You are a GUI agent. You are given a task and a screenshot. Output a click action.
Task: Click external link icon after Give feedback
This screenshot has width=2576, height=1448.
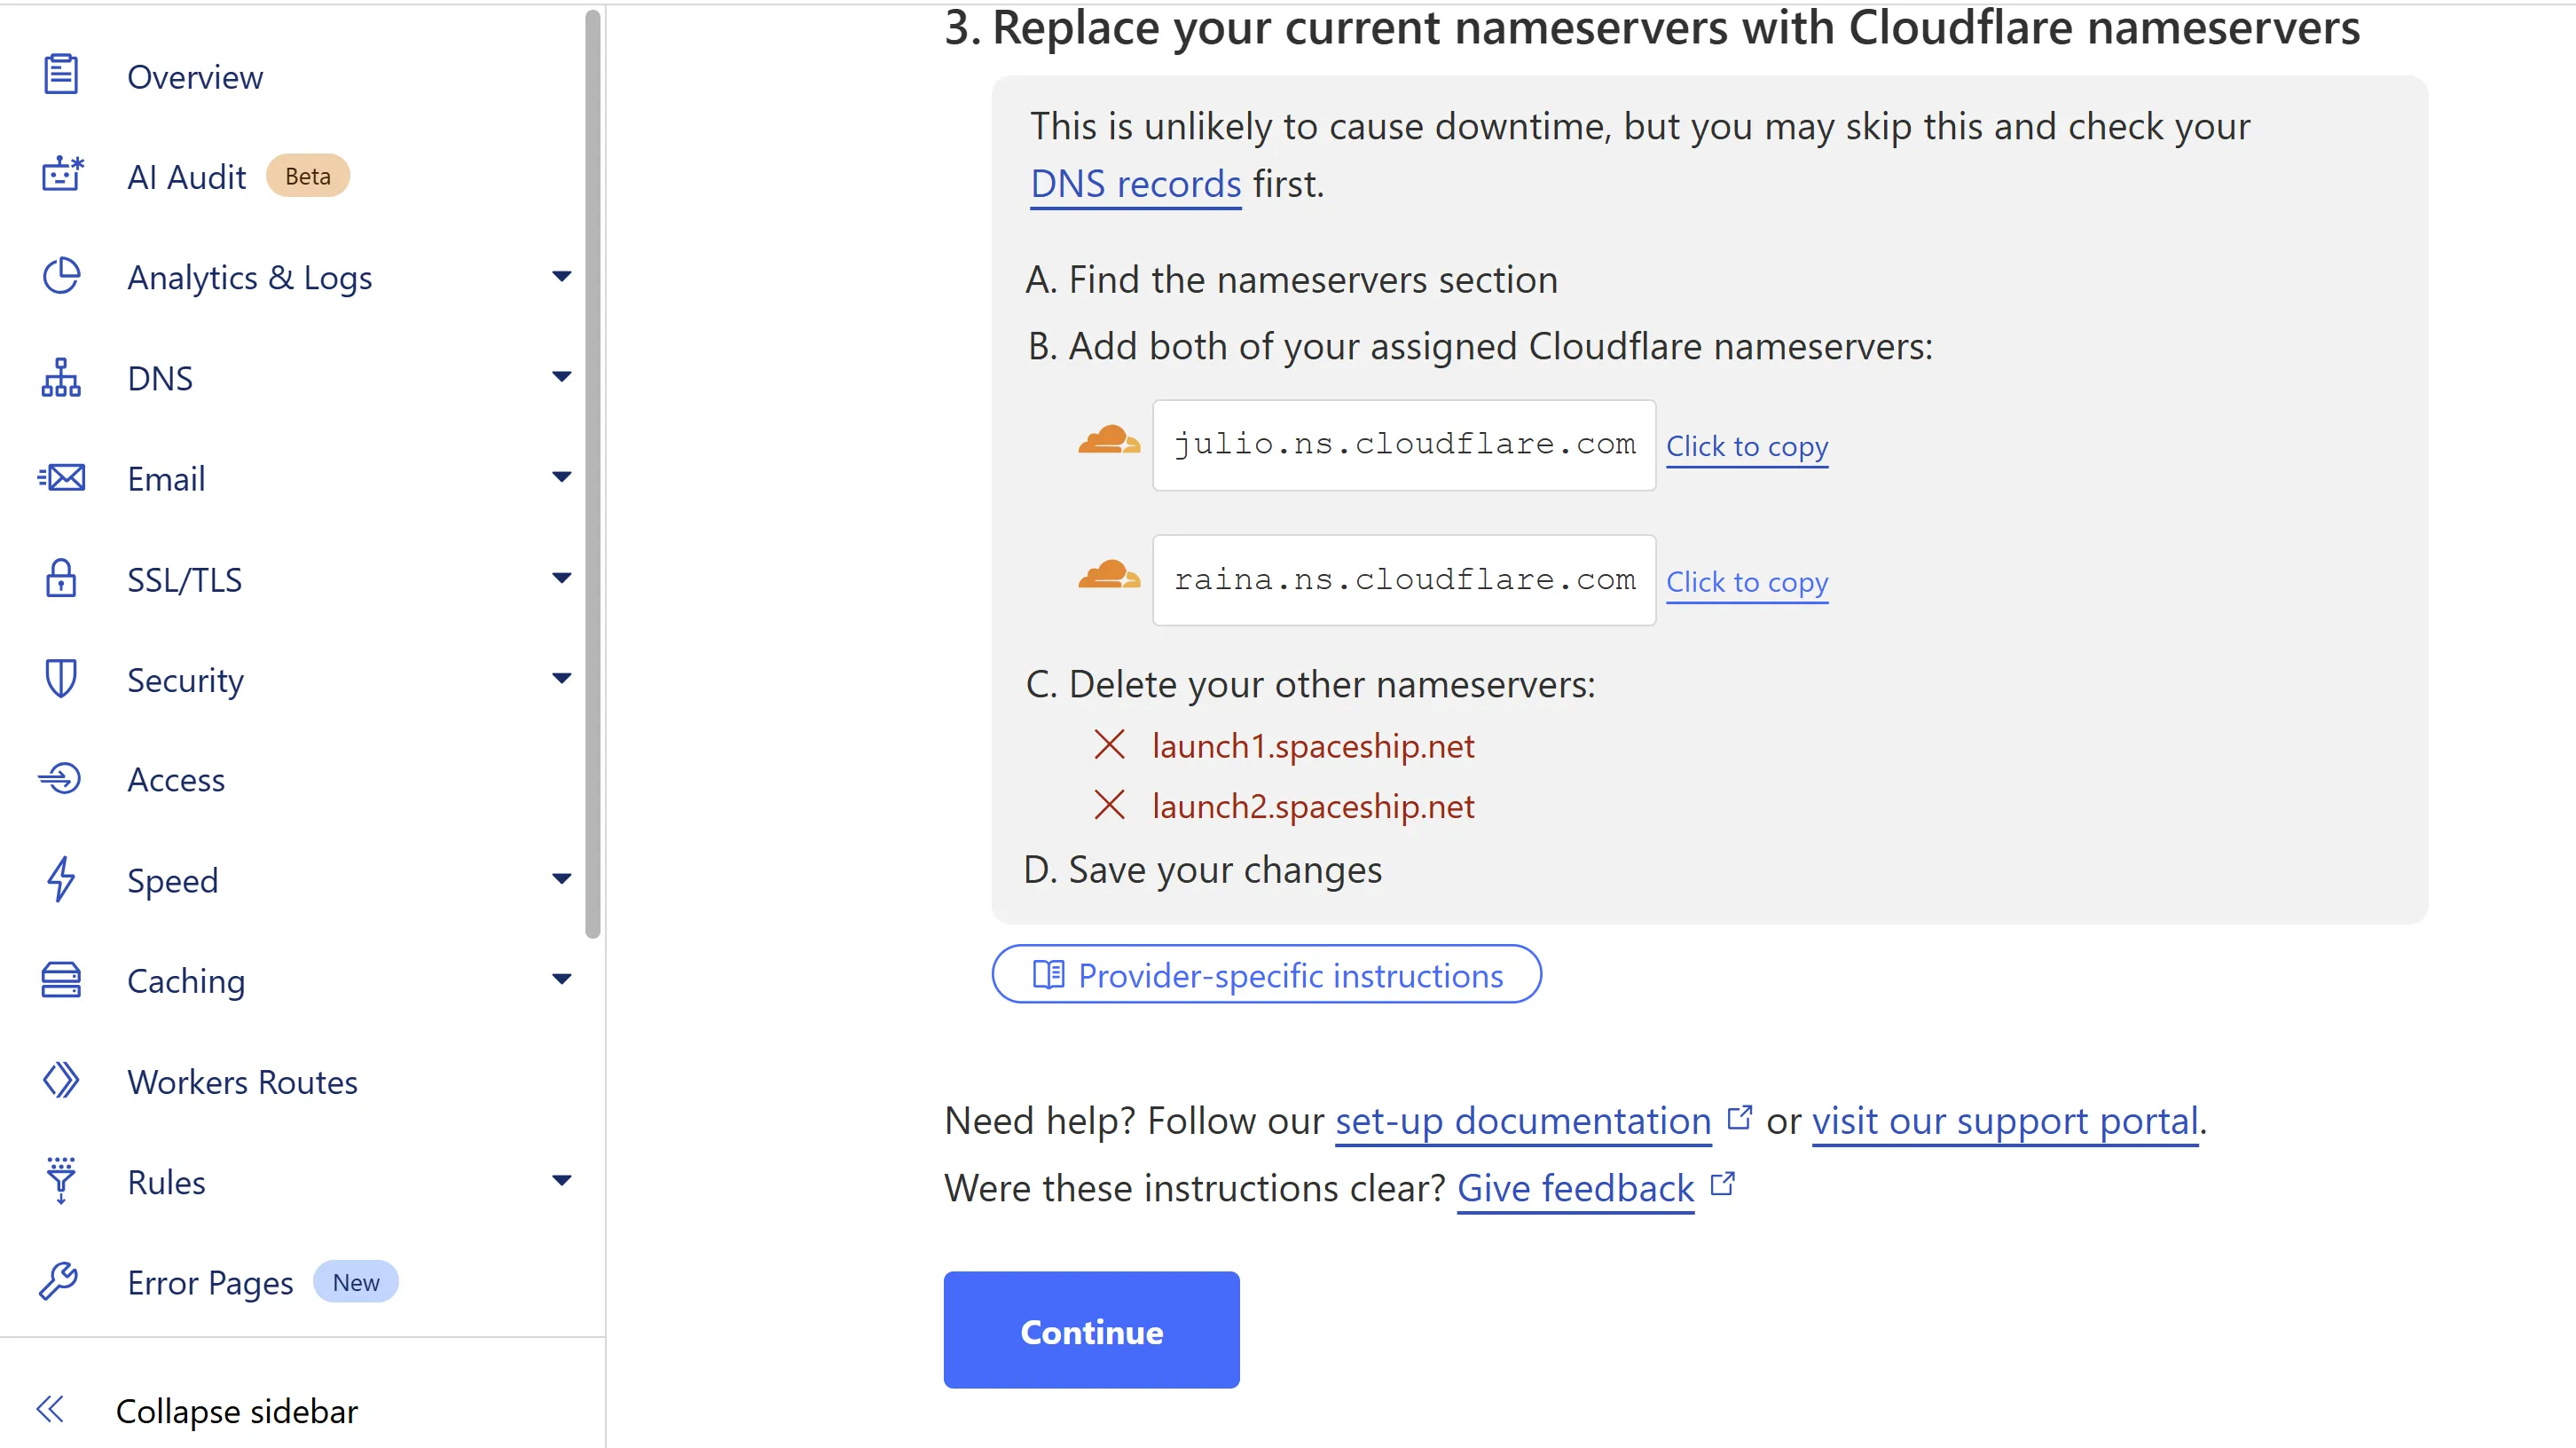click(1722, 1184)
